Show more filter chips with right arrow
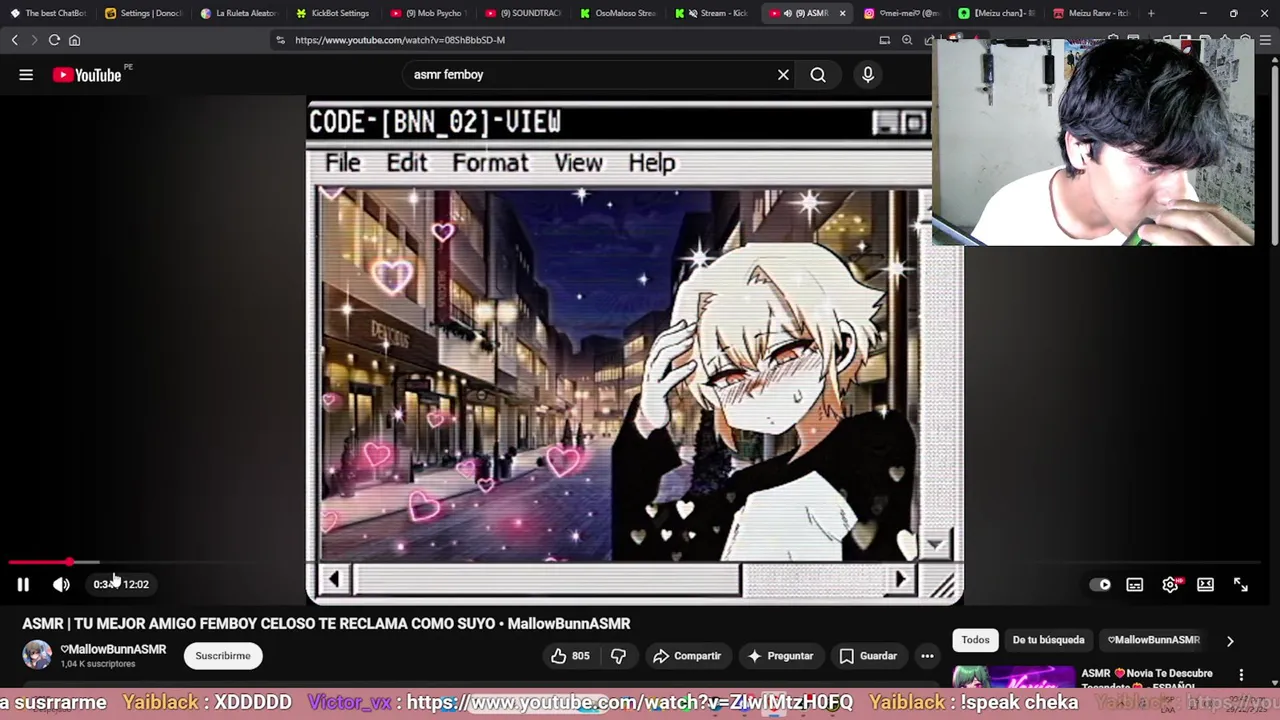This screenshot has height=720, width=1280. pyautogui.click(x=1230, y=641)
